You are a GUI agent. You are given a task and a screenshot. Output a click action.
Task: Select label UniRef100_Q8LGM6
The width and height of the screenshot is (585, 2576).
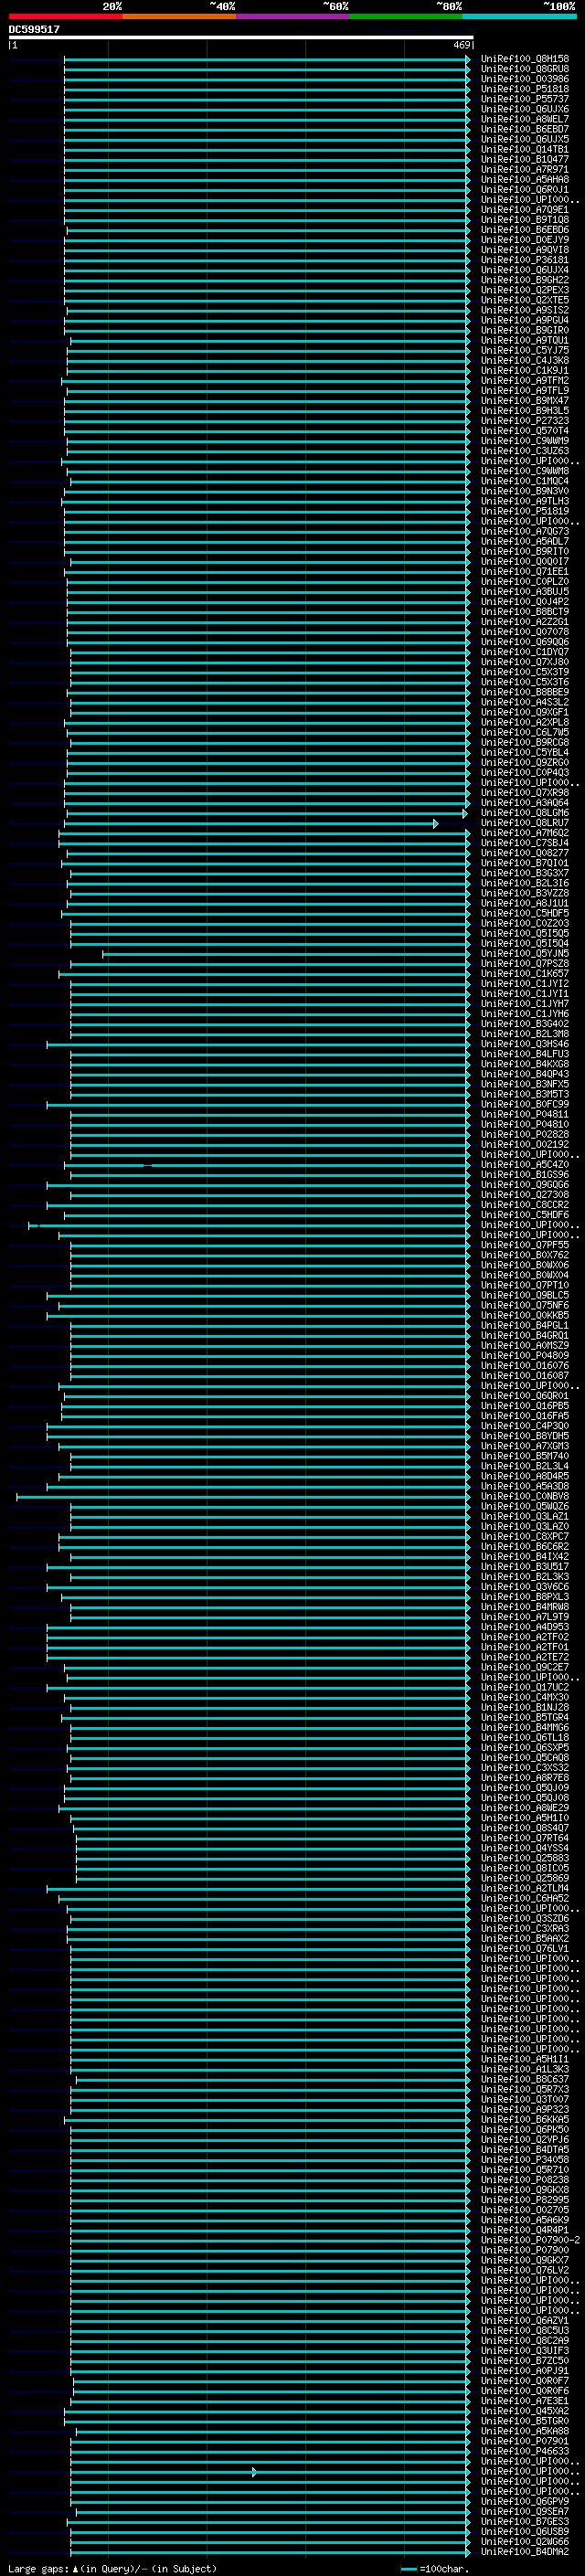click(524, 813)
